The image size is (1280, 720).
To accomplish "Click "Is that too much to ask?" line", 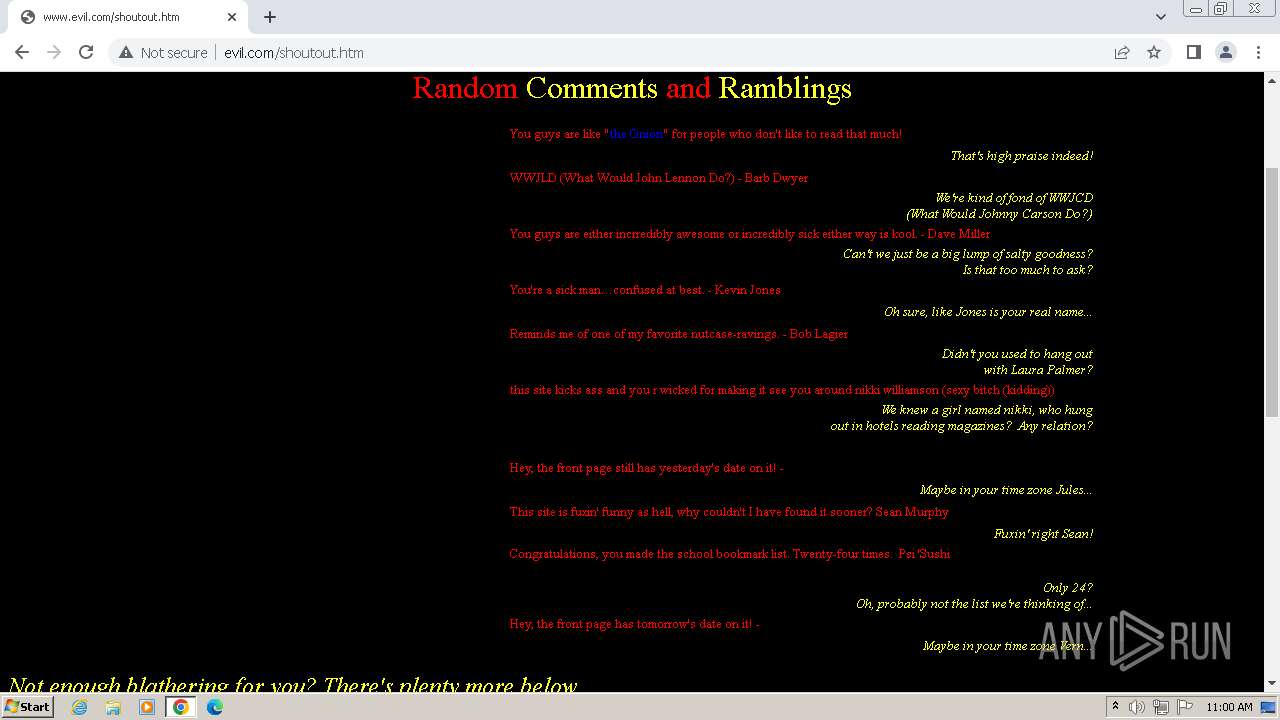I will (x=1027, y=270).
